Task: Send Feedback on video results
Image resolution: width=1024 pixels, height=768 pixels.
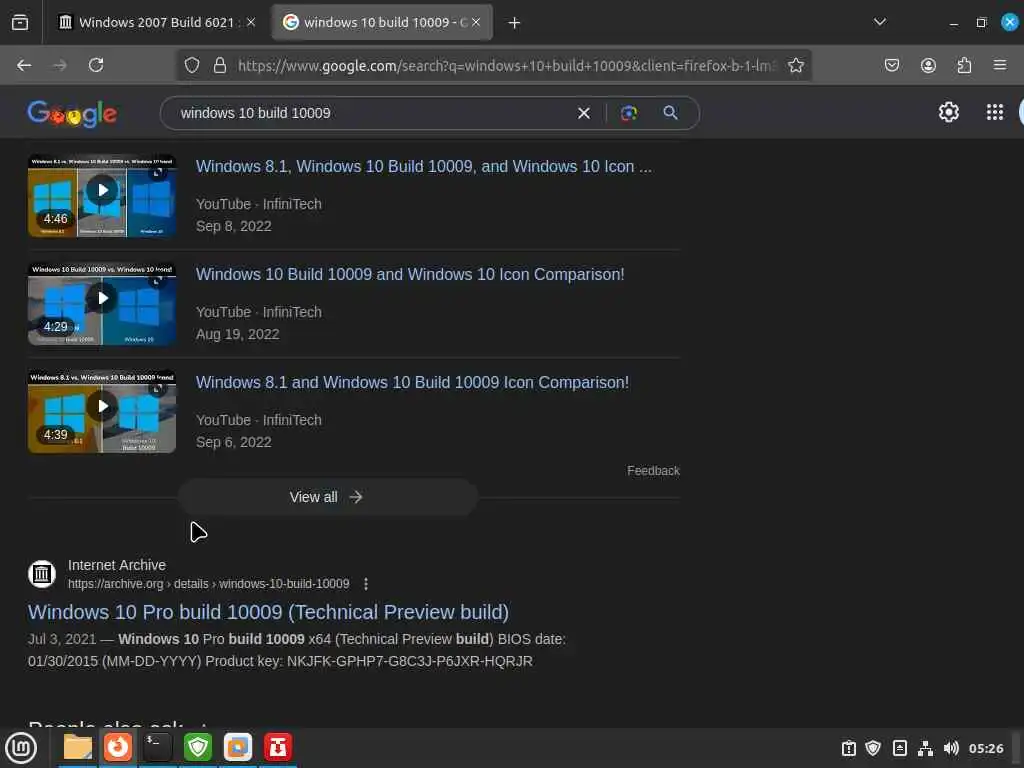Action: 653,471
